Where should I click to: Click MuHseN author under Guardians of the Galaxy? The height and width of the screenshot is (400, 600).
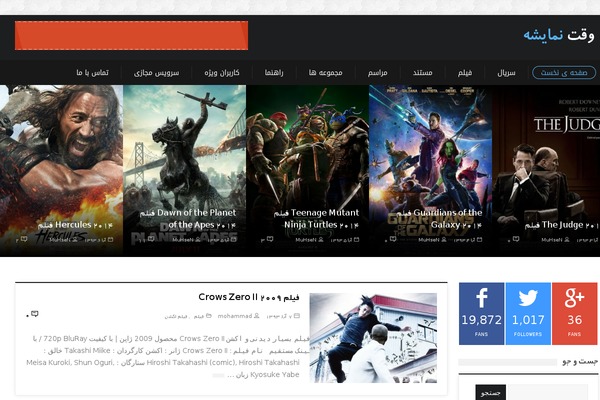(x=429, y=240)
